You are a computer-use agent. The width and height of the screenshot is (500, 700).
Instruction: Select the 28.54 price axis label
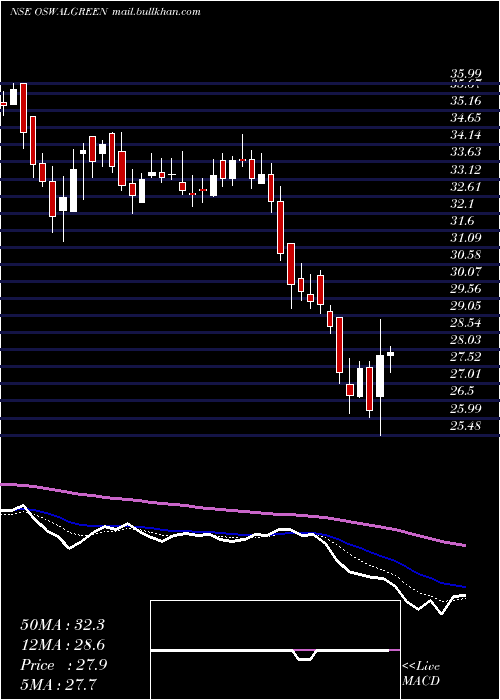click(465, 323)
